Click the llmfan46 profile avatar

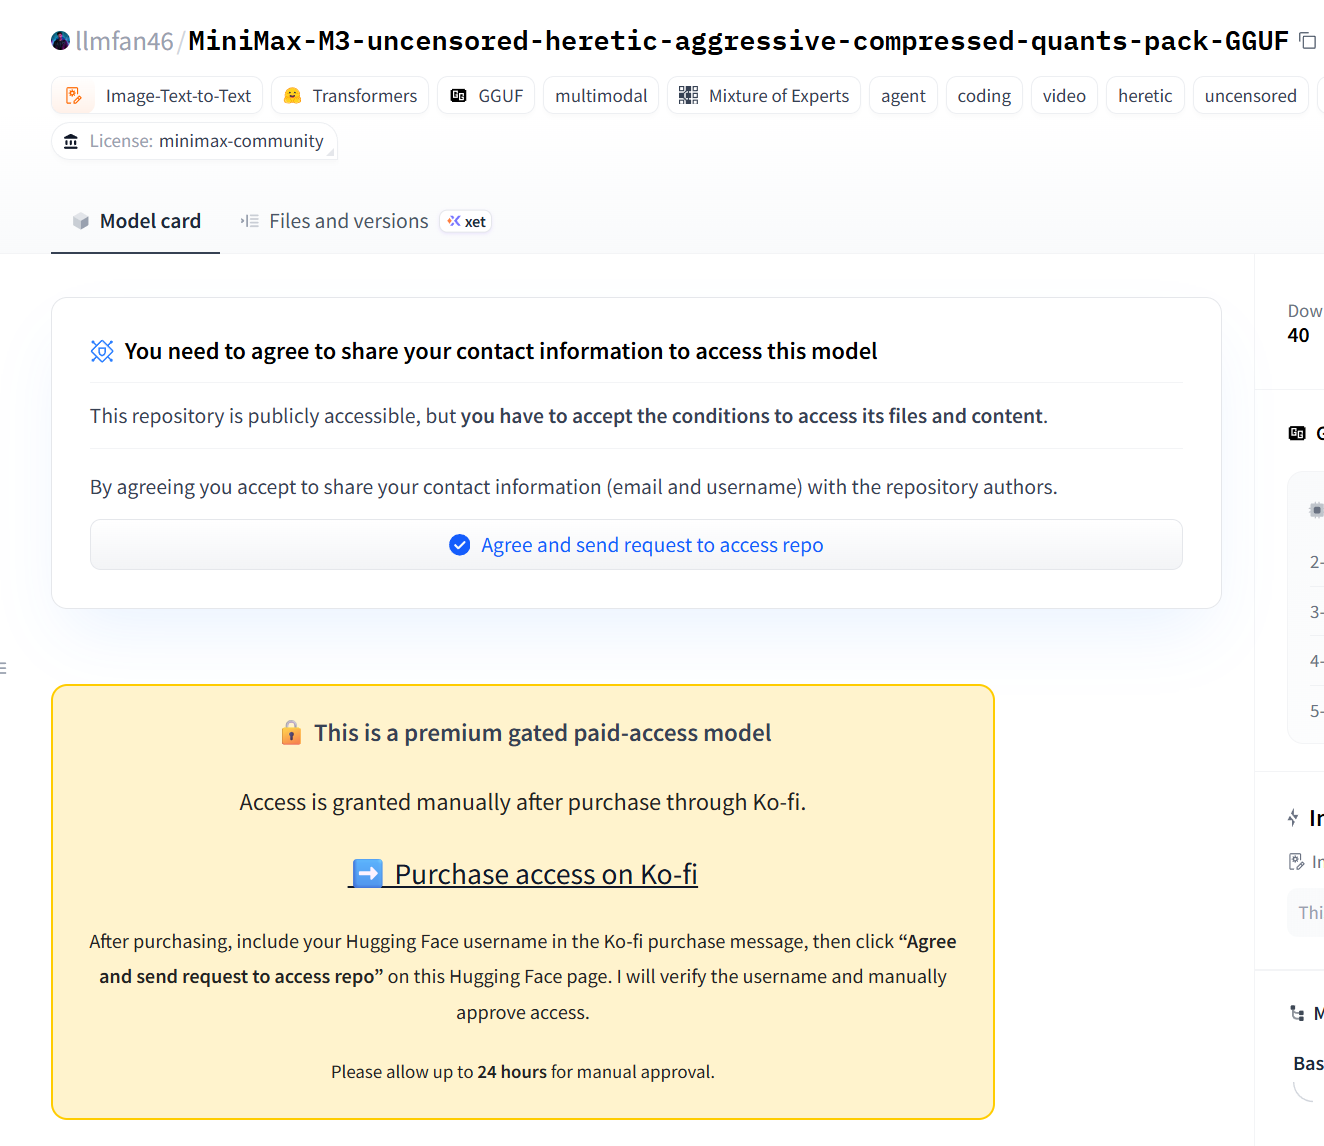pos(61,41)
